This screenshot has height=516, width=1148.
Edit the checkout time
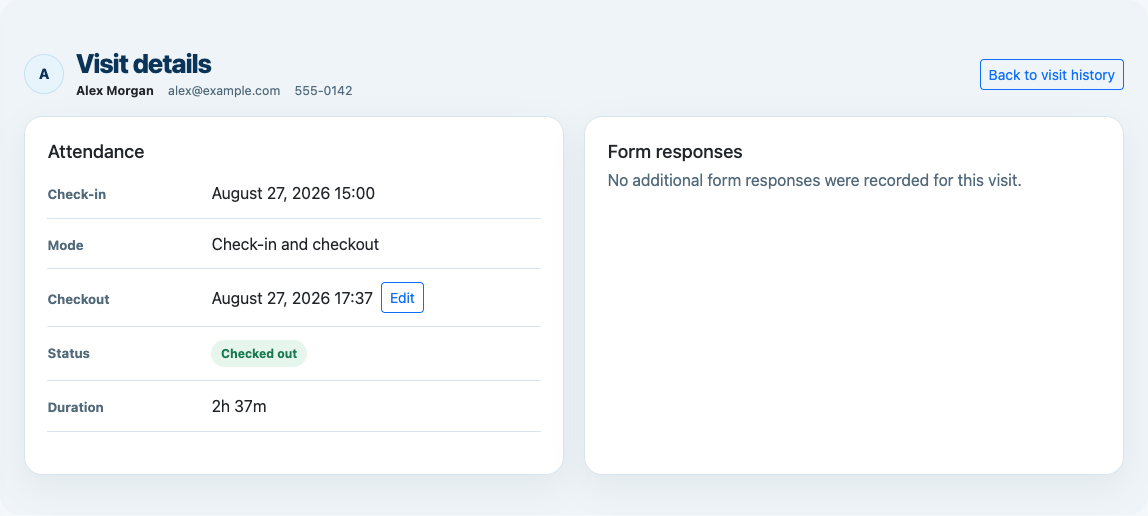(402, 298)
